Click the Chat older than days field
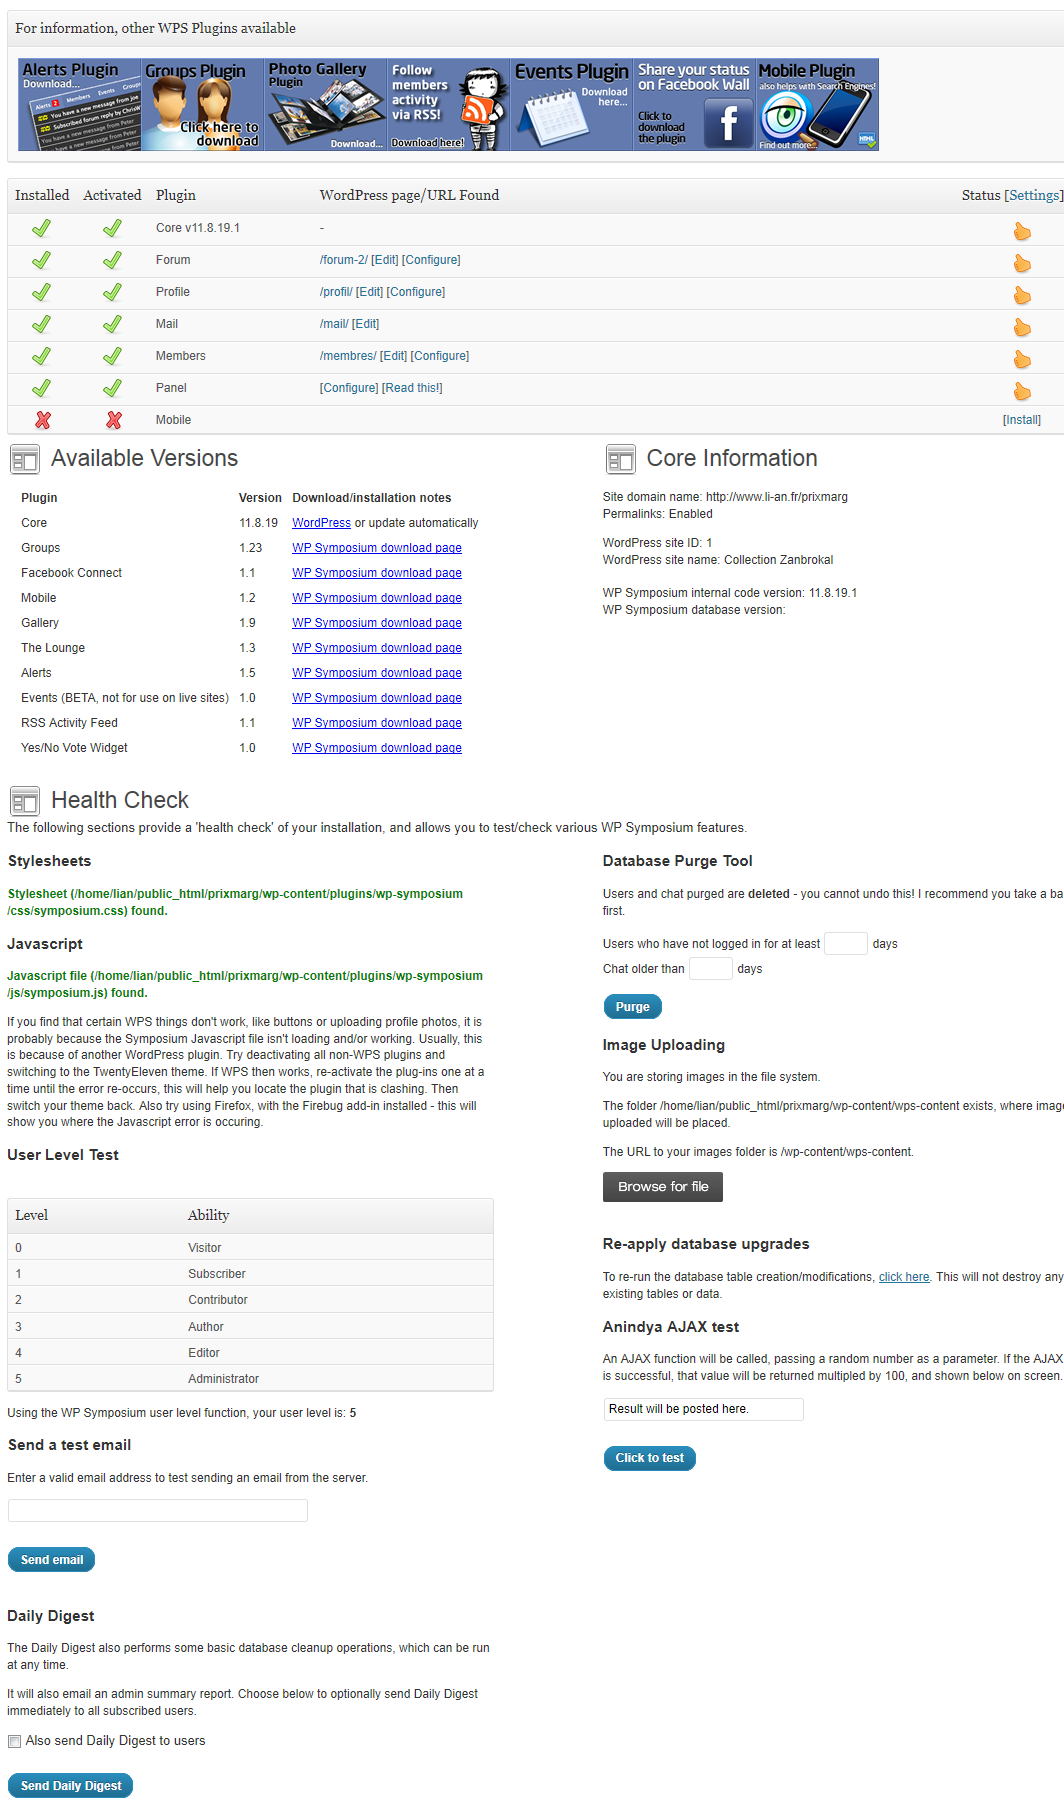 [x=711, y=968]
